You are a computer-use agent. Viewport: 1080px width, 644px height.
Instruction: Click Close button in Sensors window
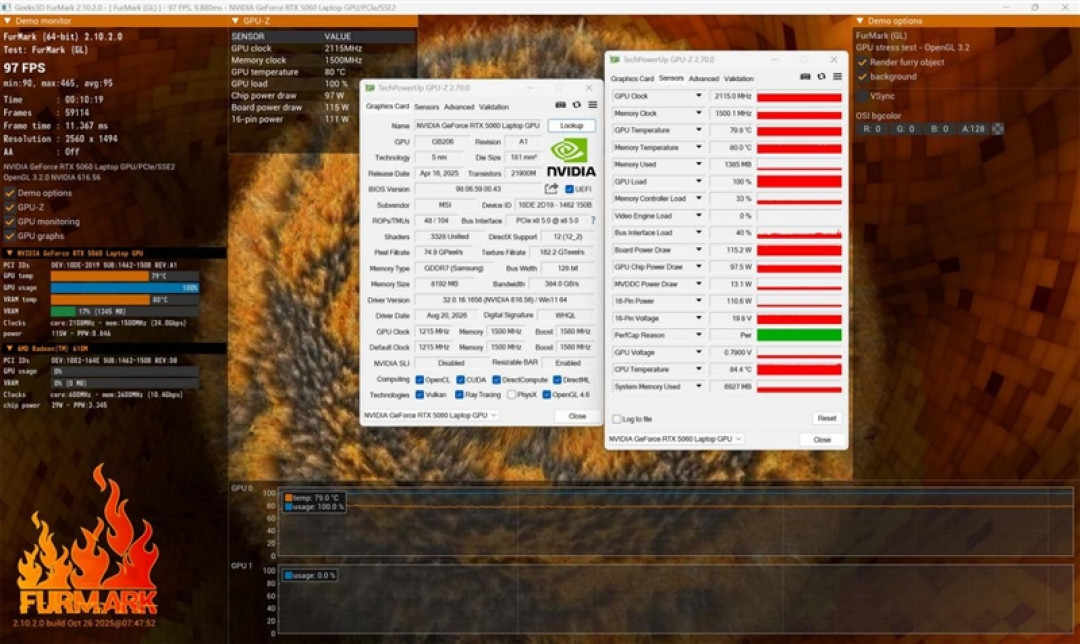click(x=822, y=439)
